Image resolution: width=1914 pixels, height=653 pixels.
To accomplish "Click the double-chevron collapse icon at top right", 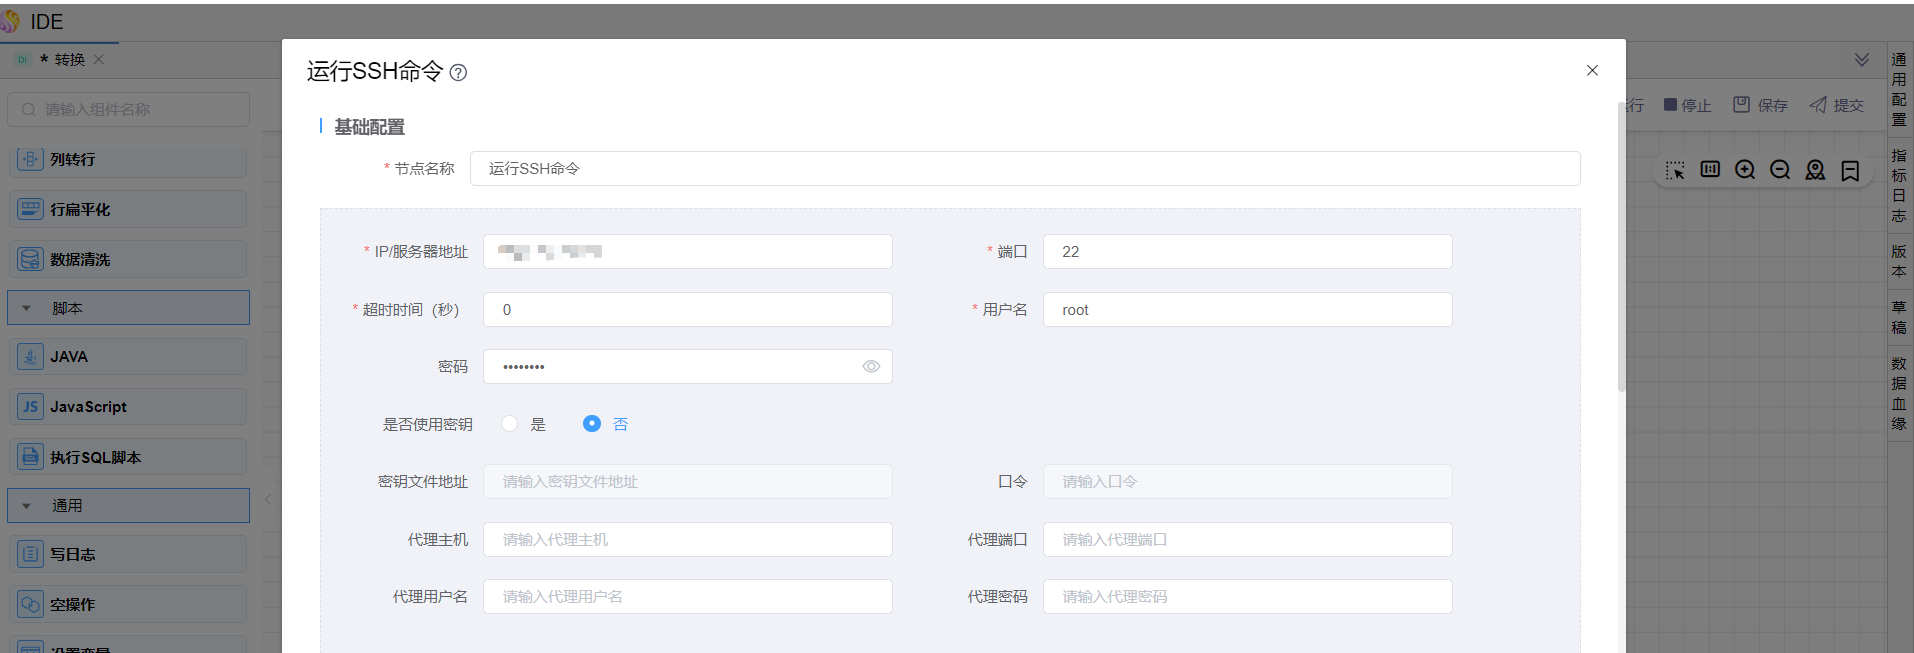I will point(1862,60).
